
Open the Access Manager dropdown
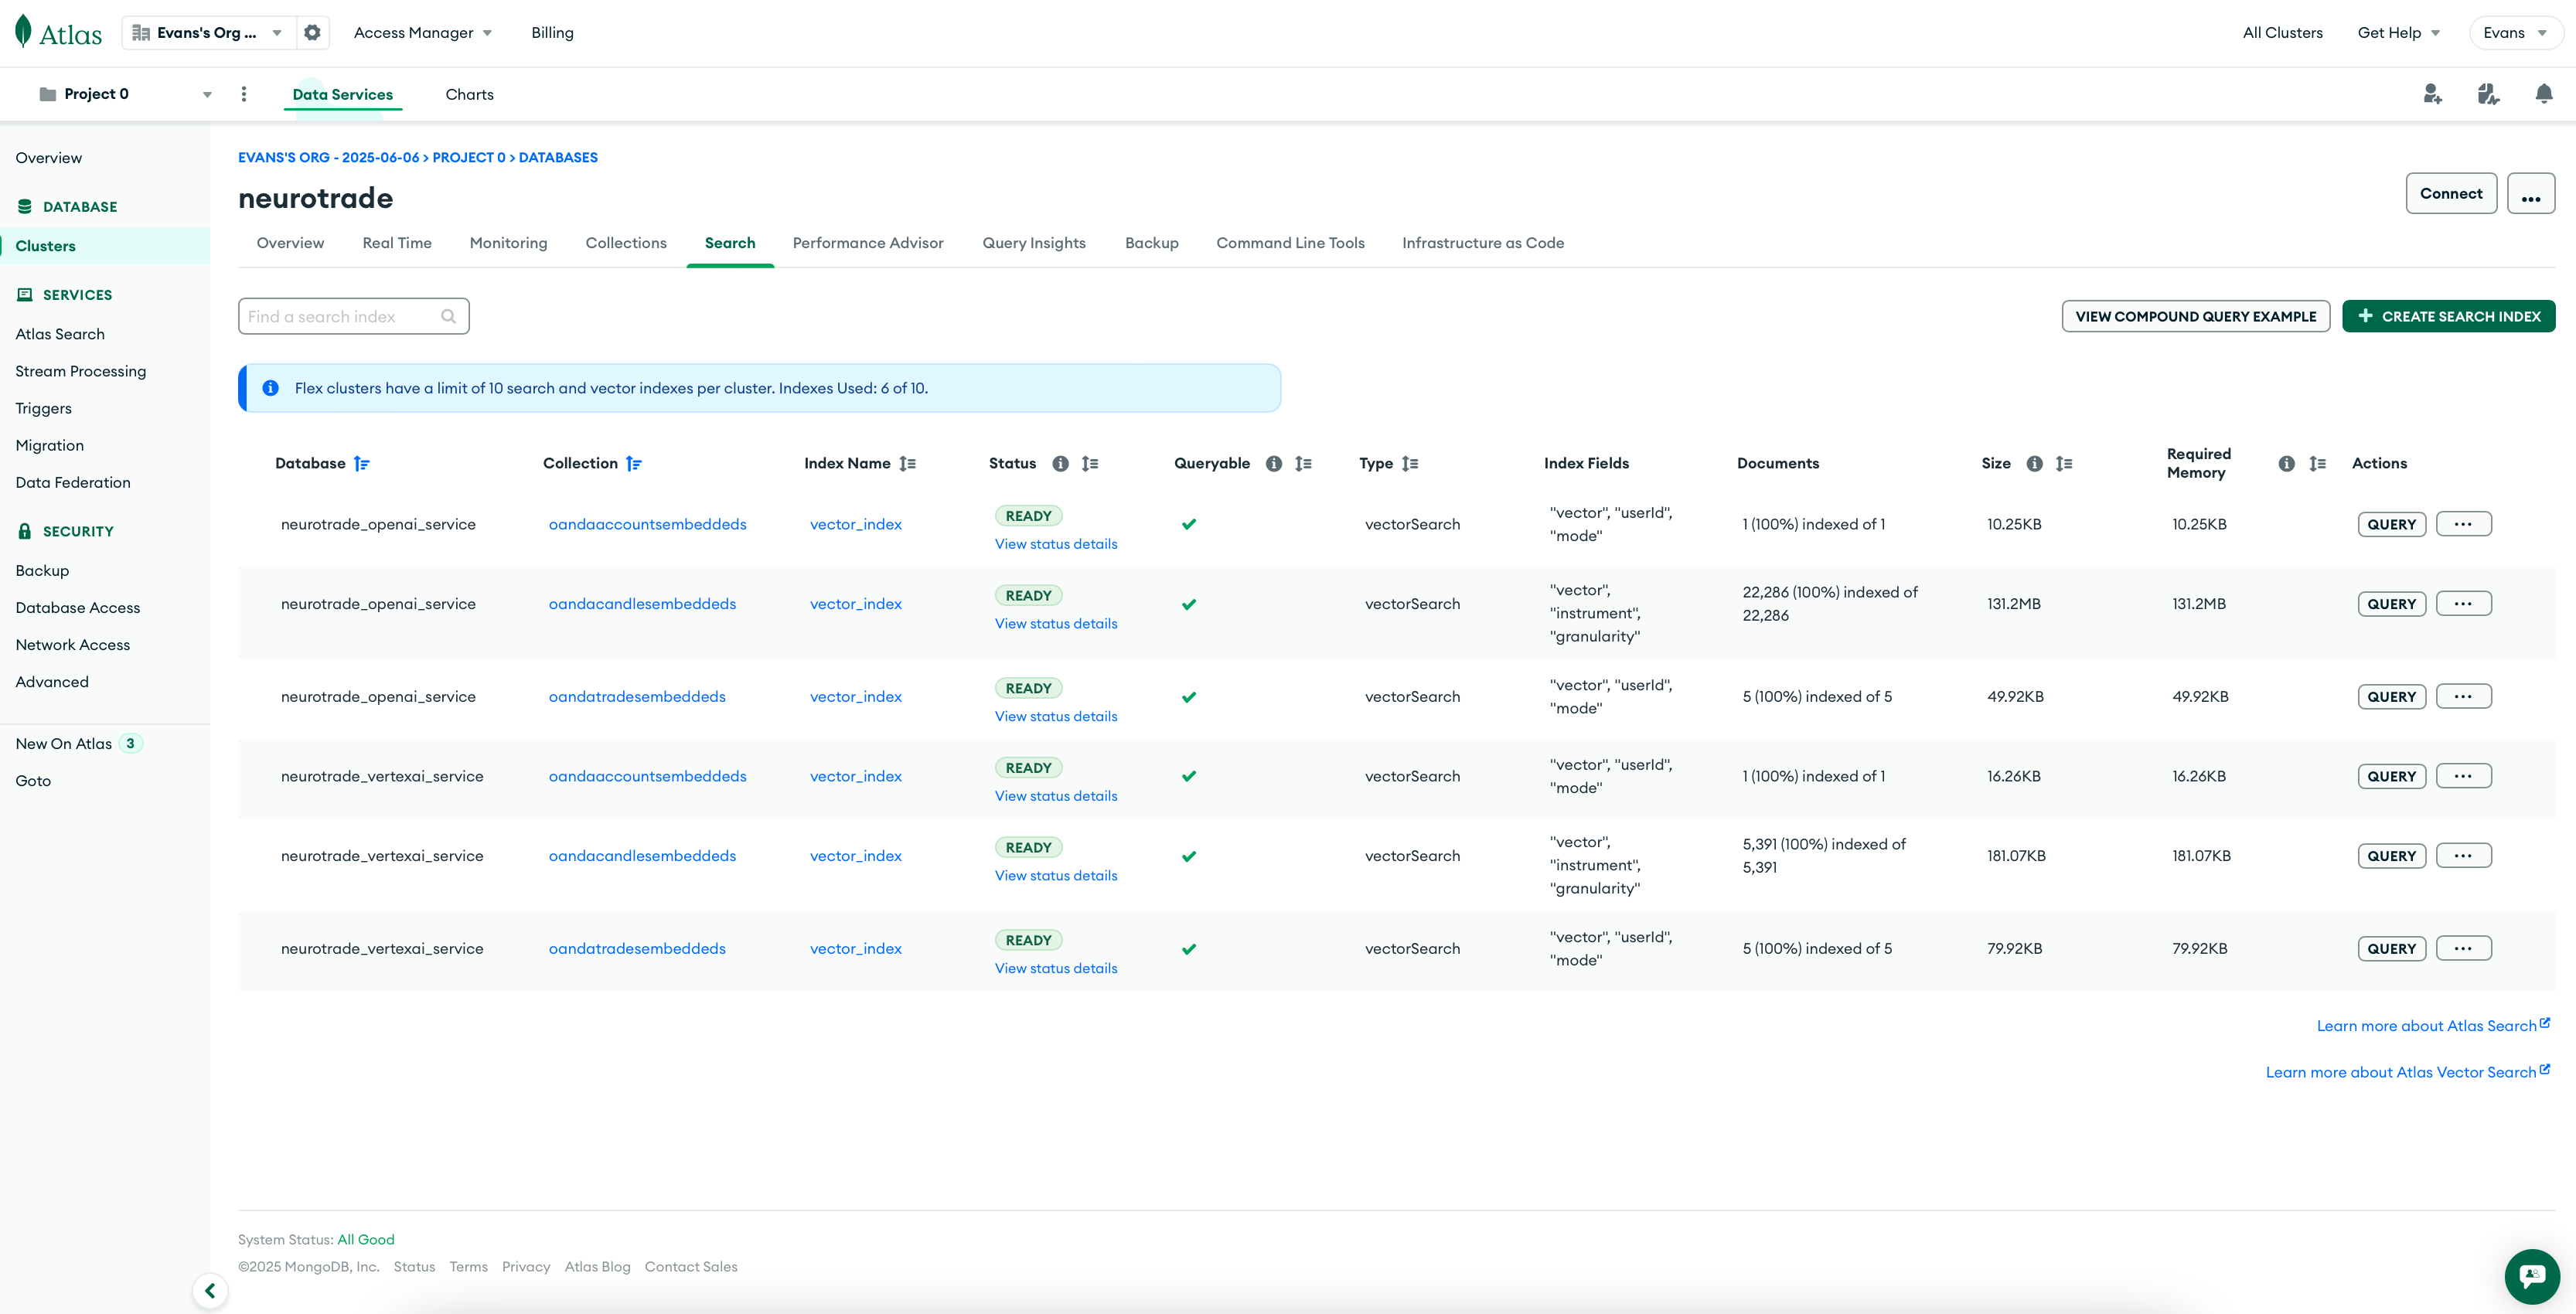(422, 33)
